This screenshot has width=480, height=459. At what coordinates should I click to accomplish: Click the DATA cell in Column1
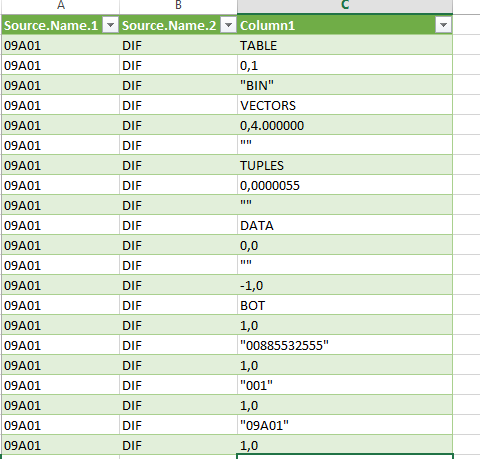click(x=345, y=225)
